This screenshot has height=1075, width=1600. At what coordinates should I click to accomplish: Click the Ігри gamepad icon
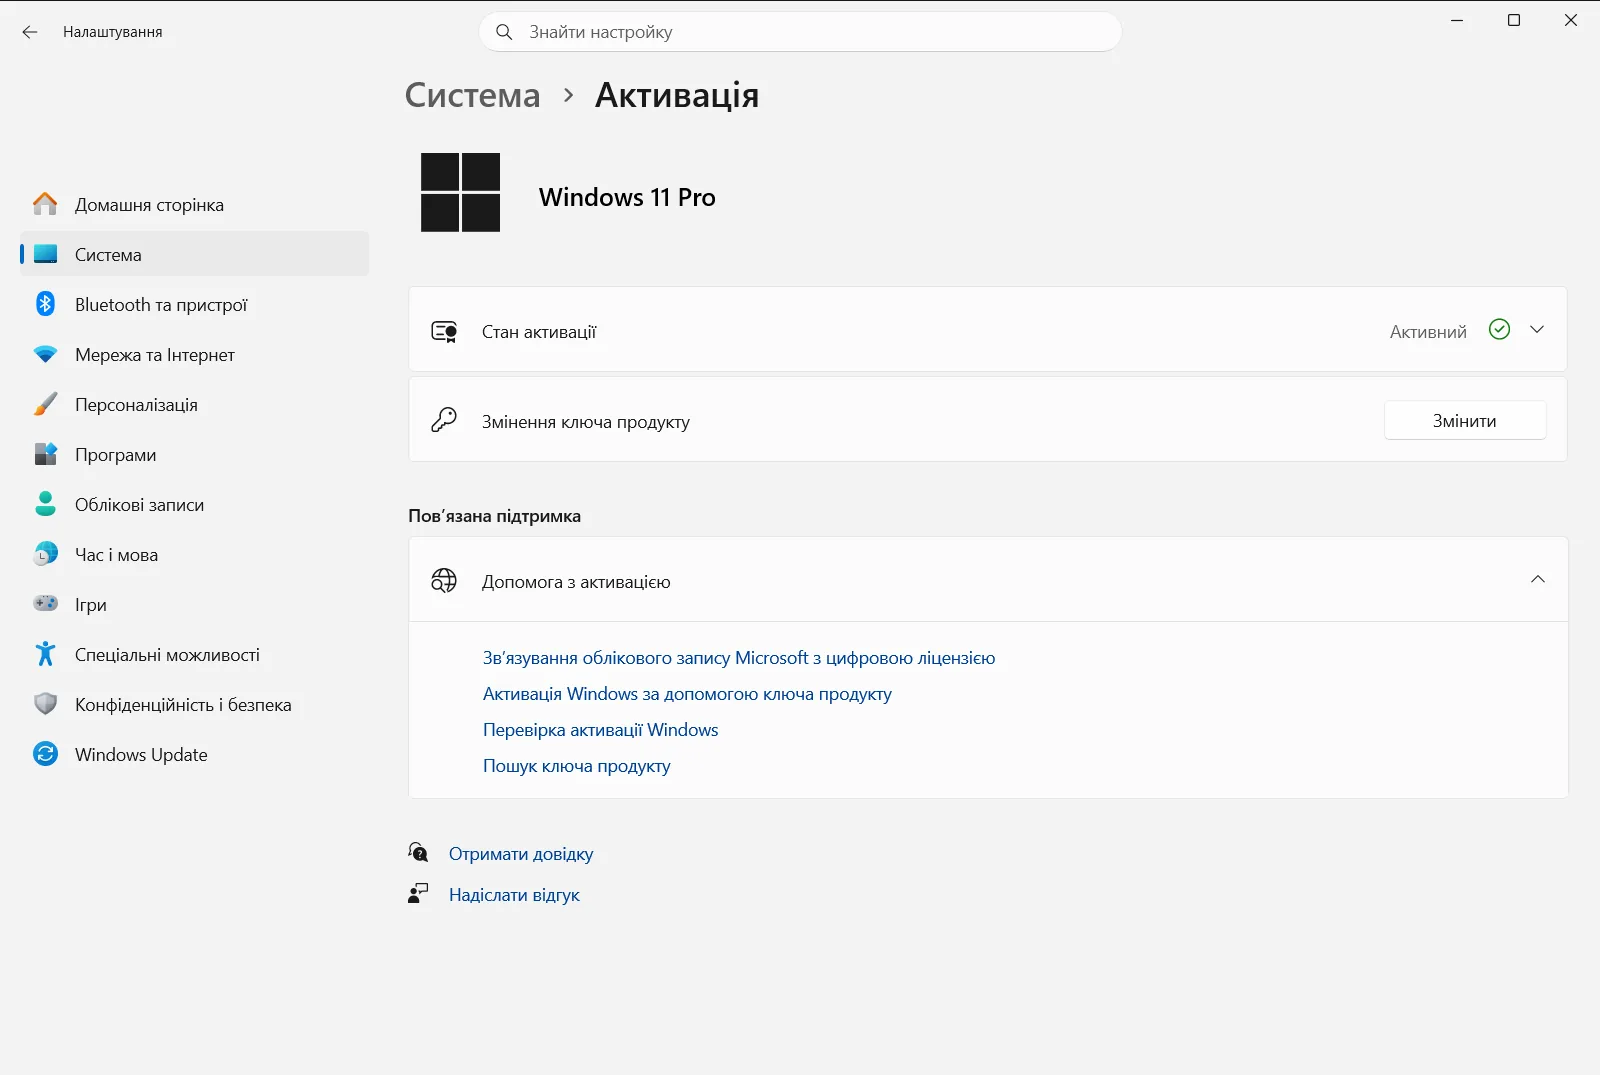click(x=45, y=603)
